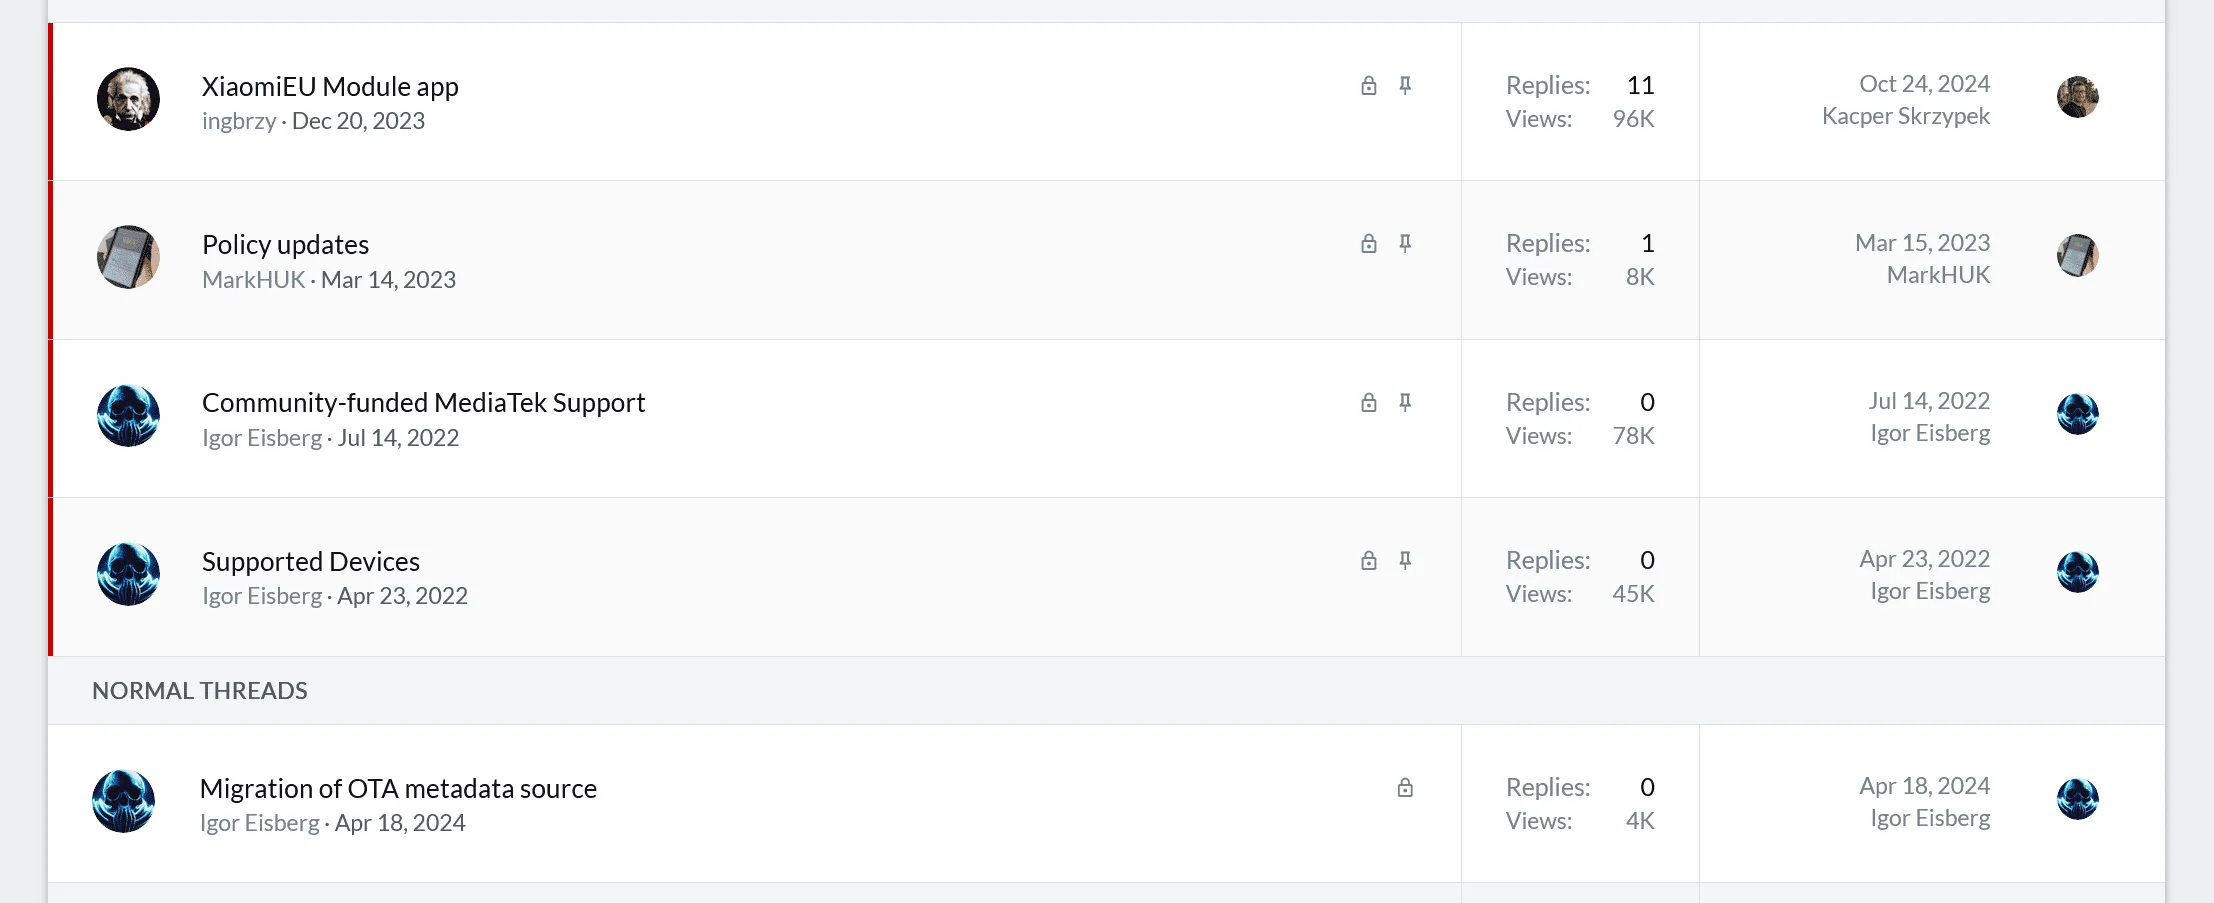Open the XiaomiEU Module app thread

point(330,87)
